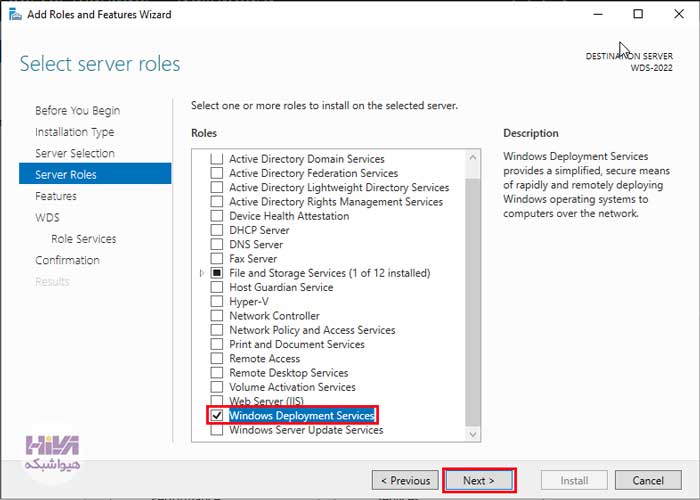Check Windows Server Update Services box

[x=217, y=430]
